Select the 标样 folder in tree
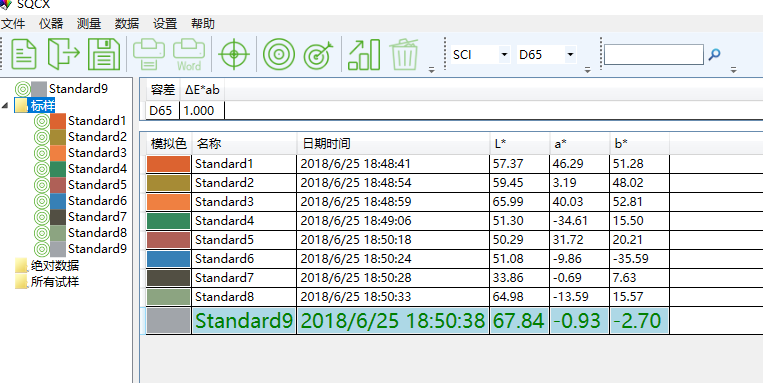The image size is (763, 383). 43,105
